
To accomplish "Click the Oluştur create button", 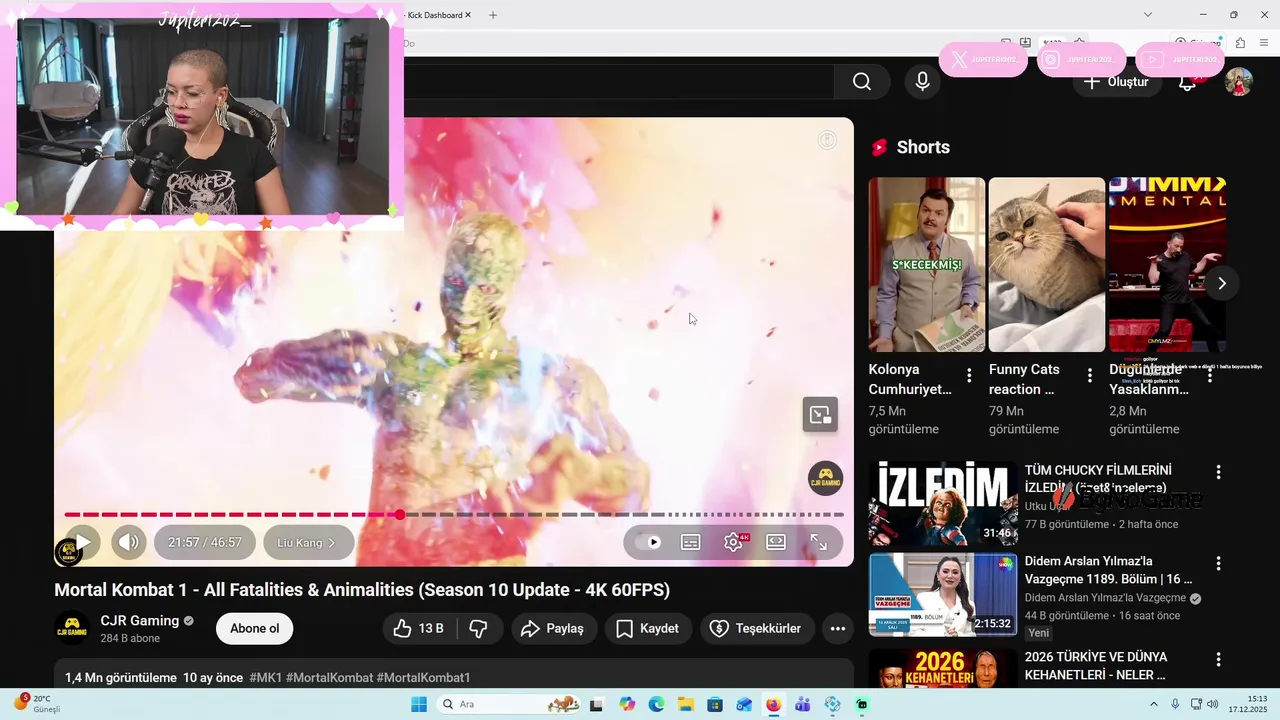I will click(1117, 82).
